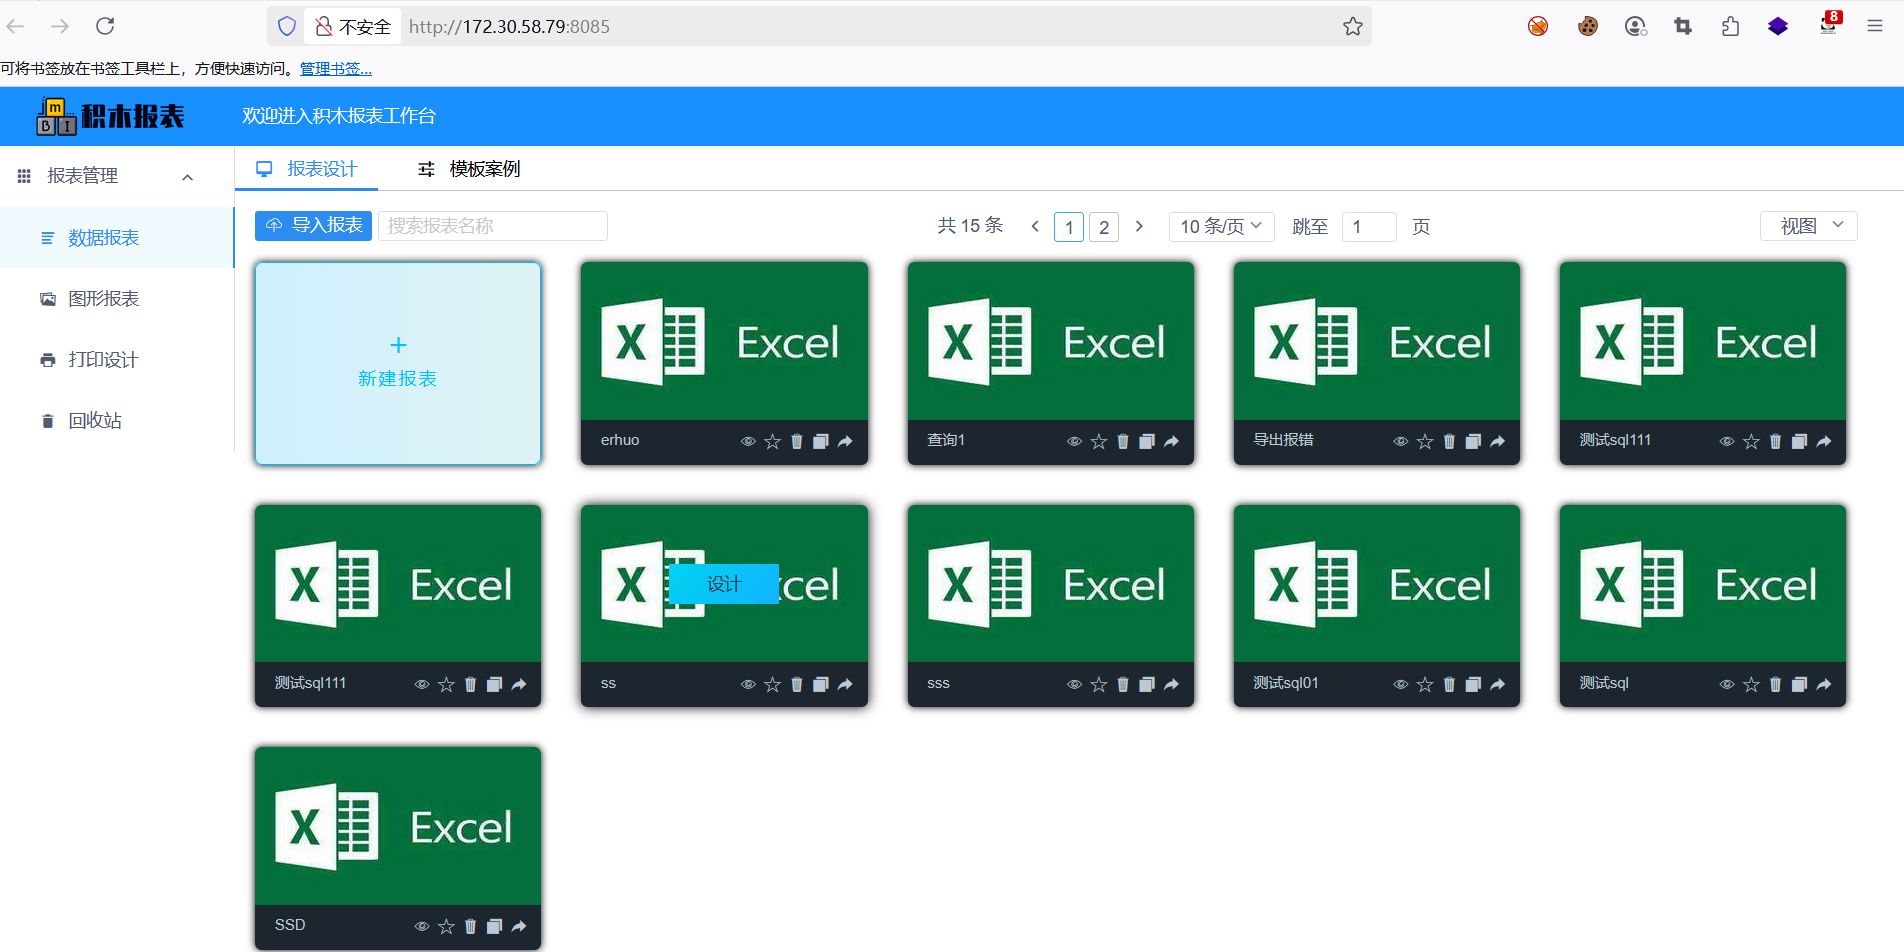
Task: Open the 管理书签 bookmarks link
Action: click(x=336, y=69)
